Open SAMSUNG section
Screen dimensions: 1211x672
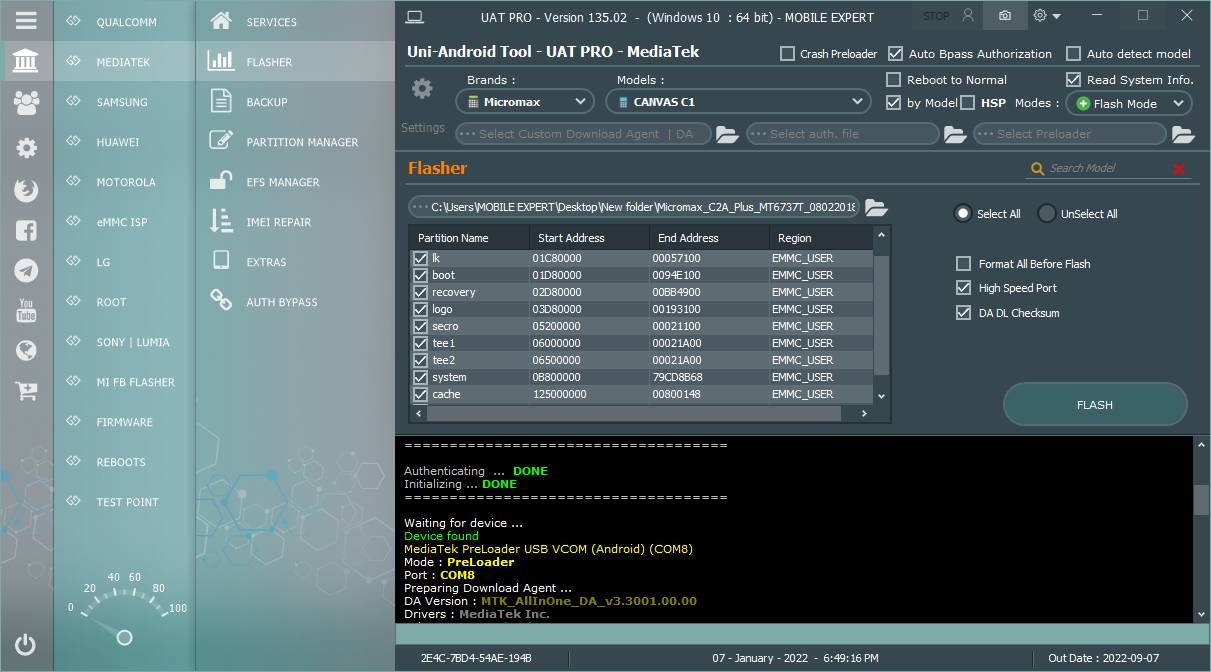124,102
